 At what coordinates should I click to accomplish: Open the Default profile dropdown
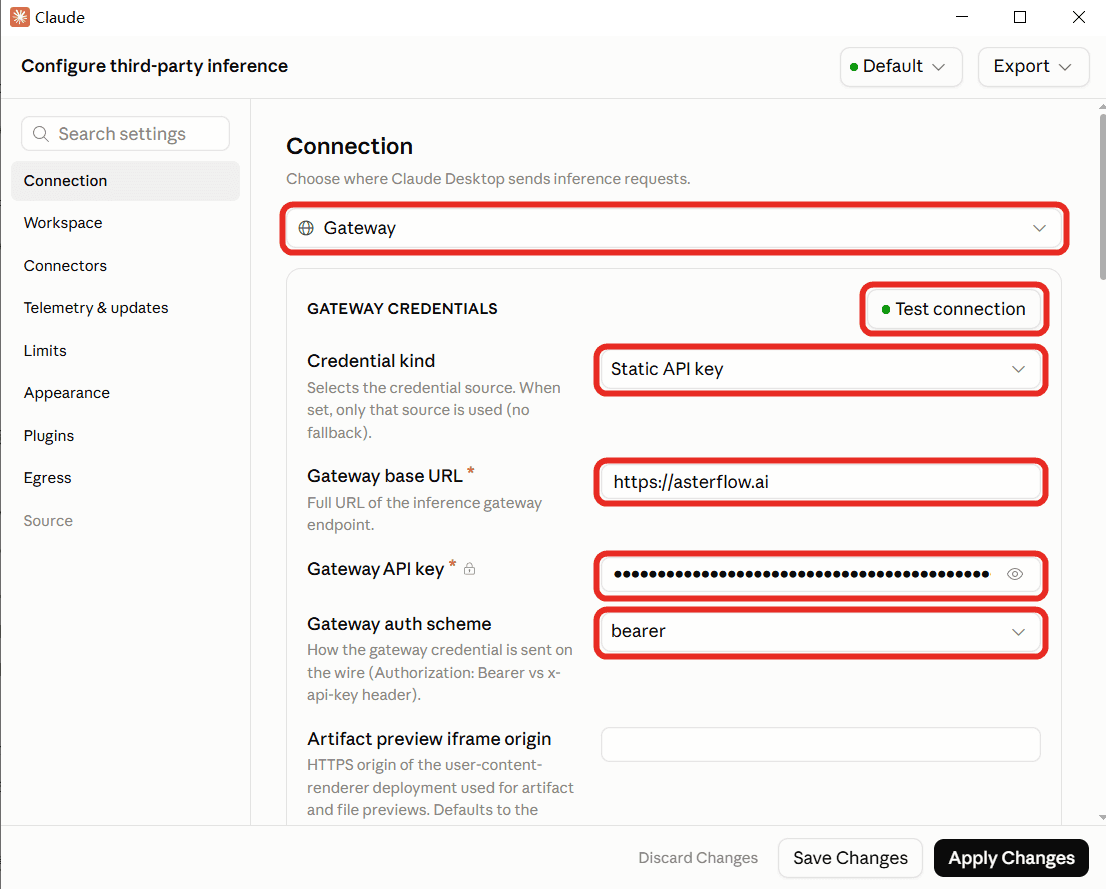901,67
